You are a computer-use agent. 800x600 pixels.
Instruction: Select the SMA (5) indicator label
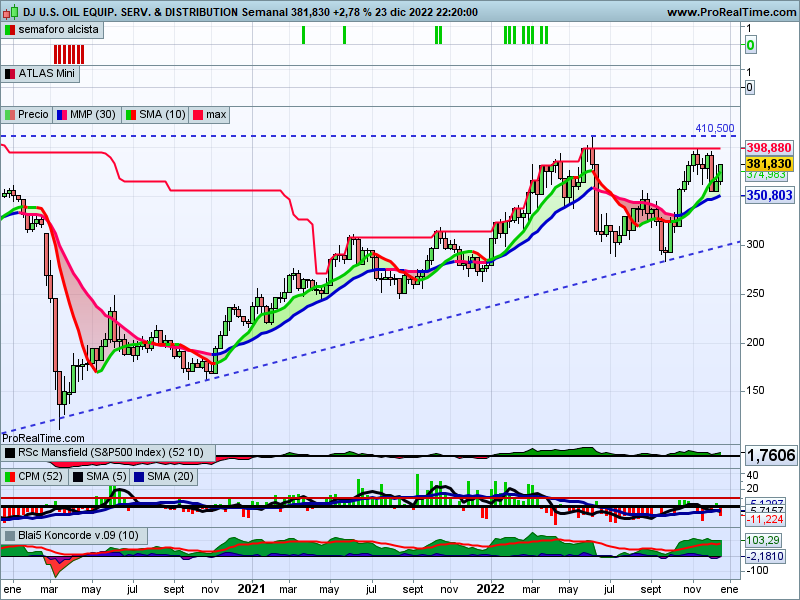(106, 476)
